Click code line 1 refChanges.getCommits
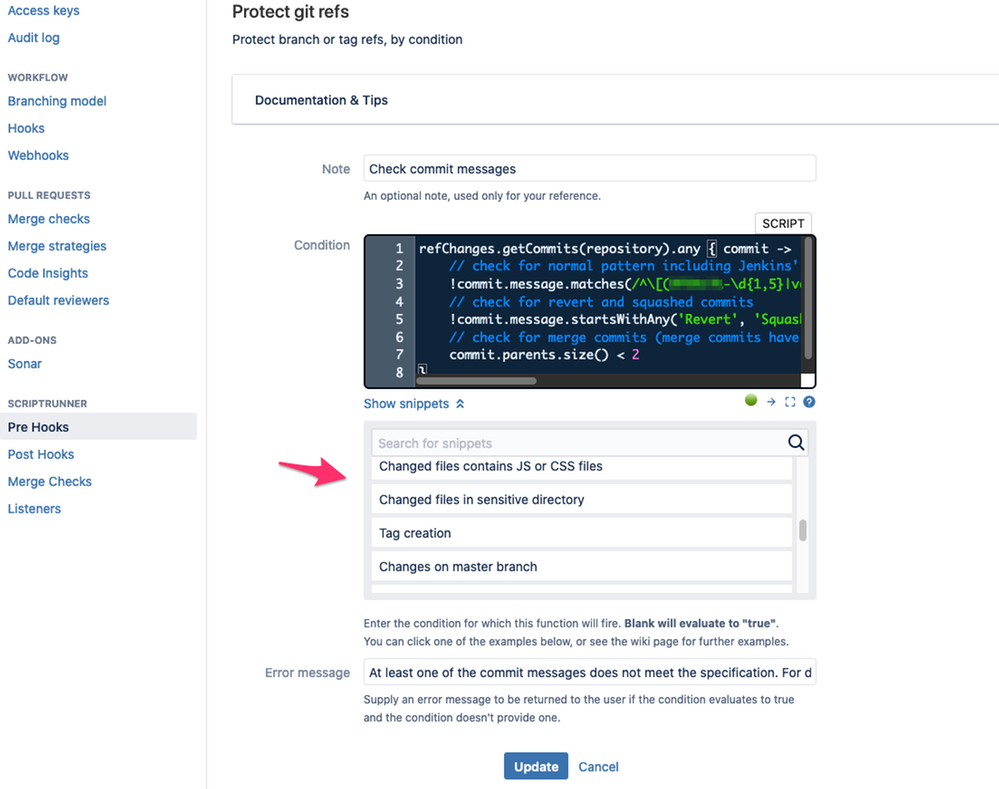Viewport: 999px width, 789px height. coord(605,249)
